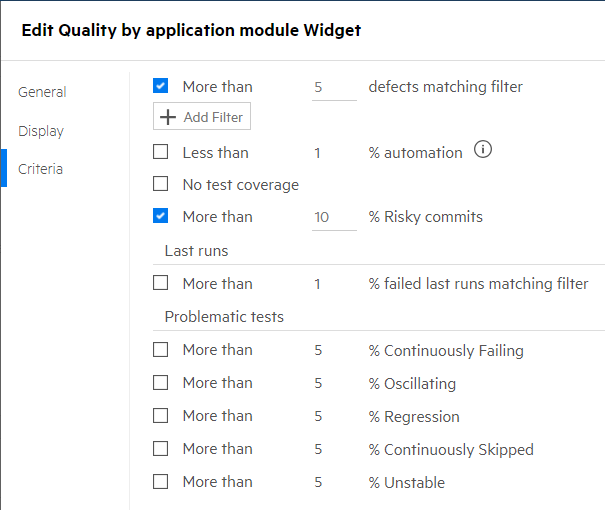Switch to the Display tab
The width and height of the screenshot is (605, 510).
pyautogui.click(x=41, y=131)
